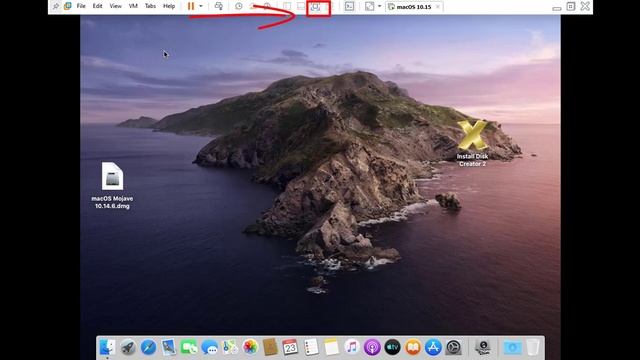
Task: Open Apple TV from the Dock
Action: 392,347
